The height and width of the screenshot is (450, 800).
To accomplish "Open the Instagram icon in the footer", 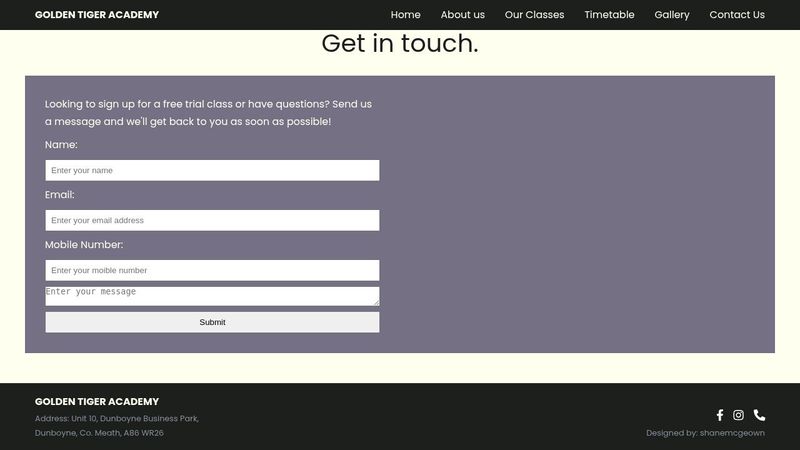I will click(739, 415).
